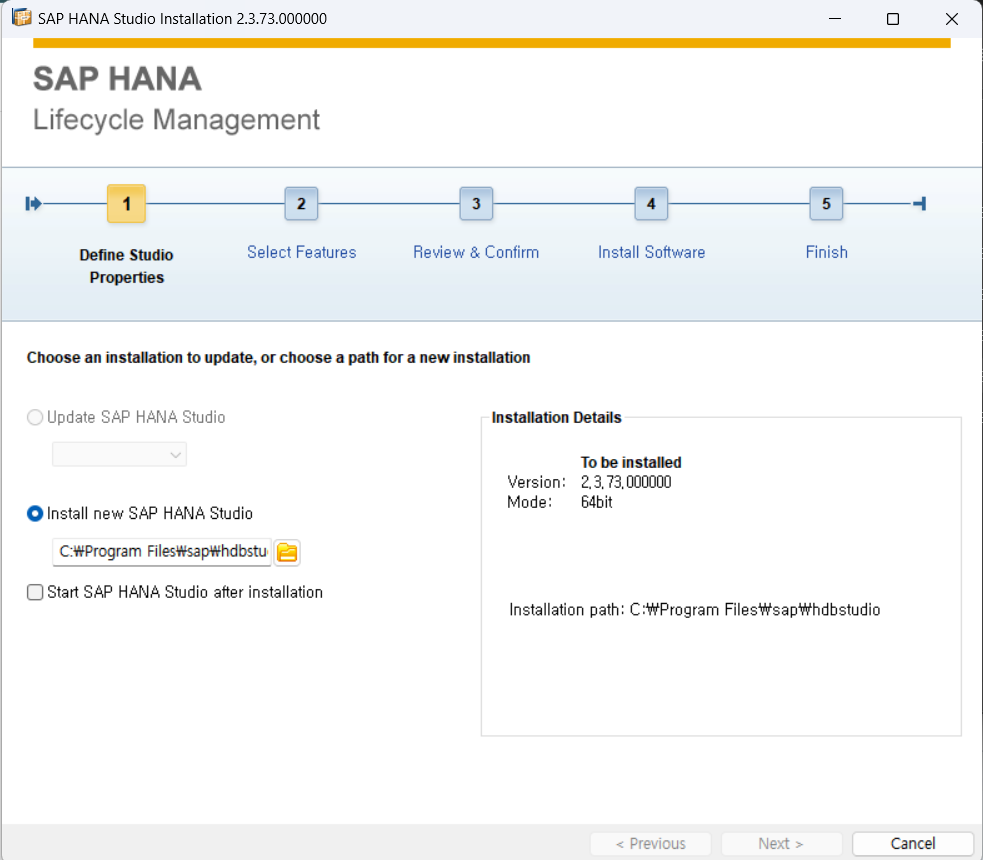The height and width of the screenshot is (860, 983).
Task: Click the Next > button
Action: 781,844
